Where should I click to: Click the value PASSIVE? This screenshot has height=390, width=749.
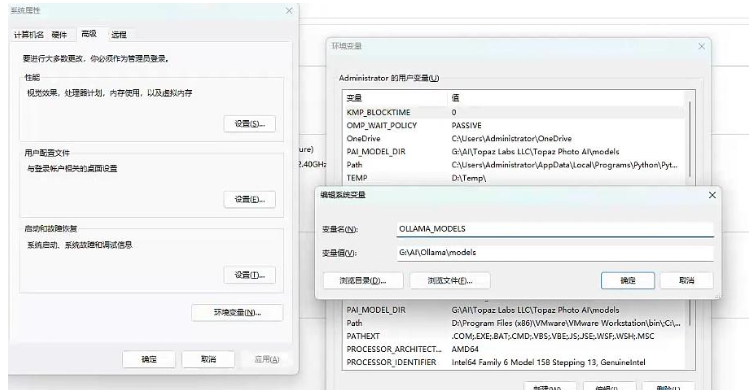click(466, 125)
